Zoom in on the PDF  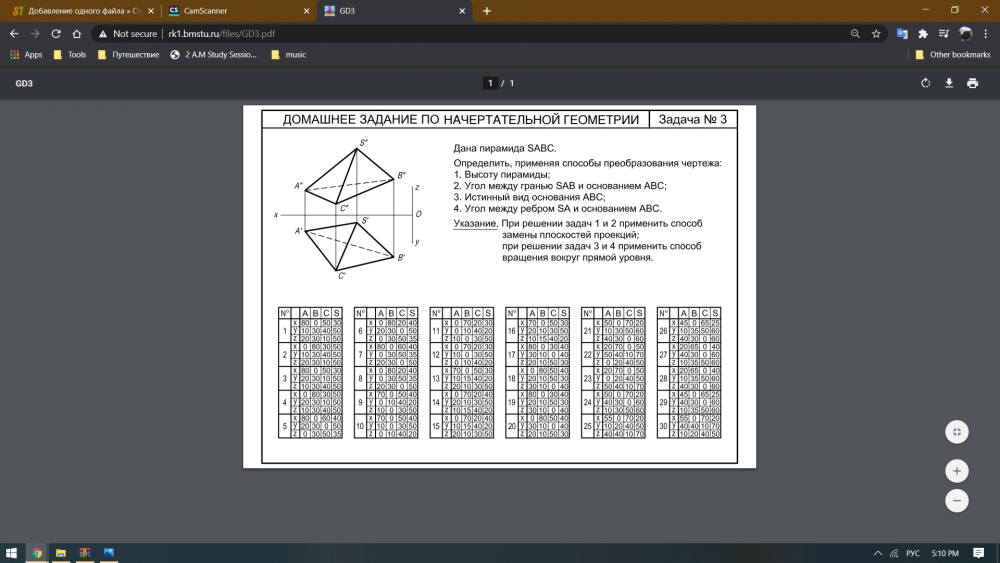pos(957,470)
